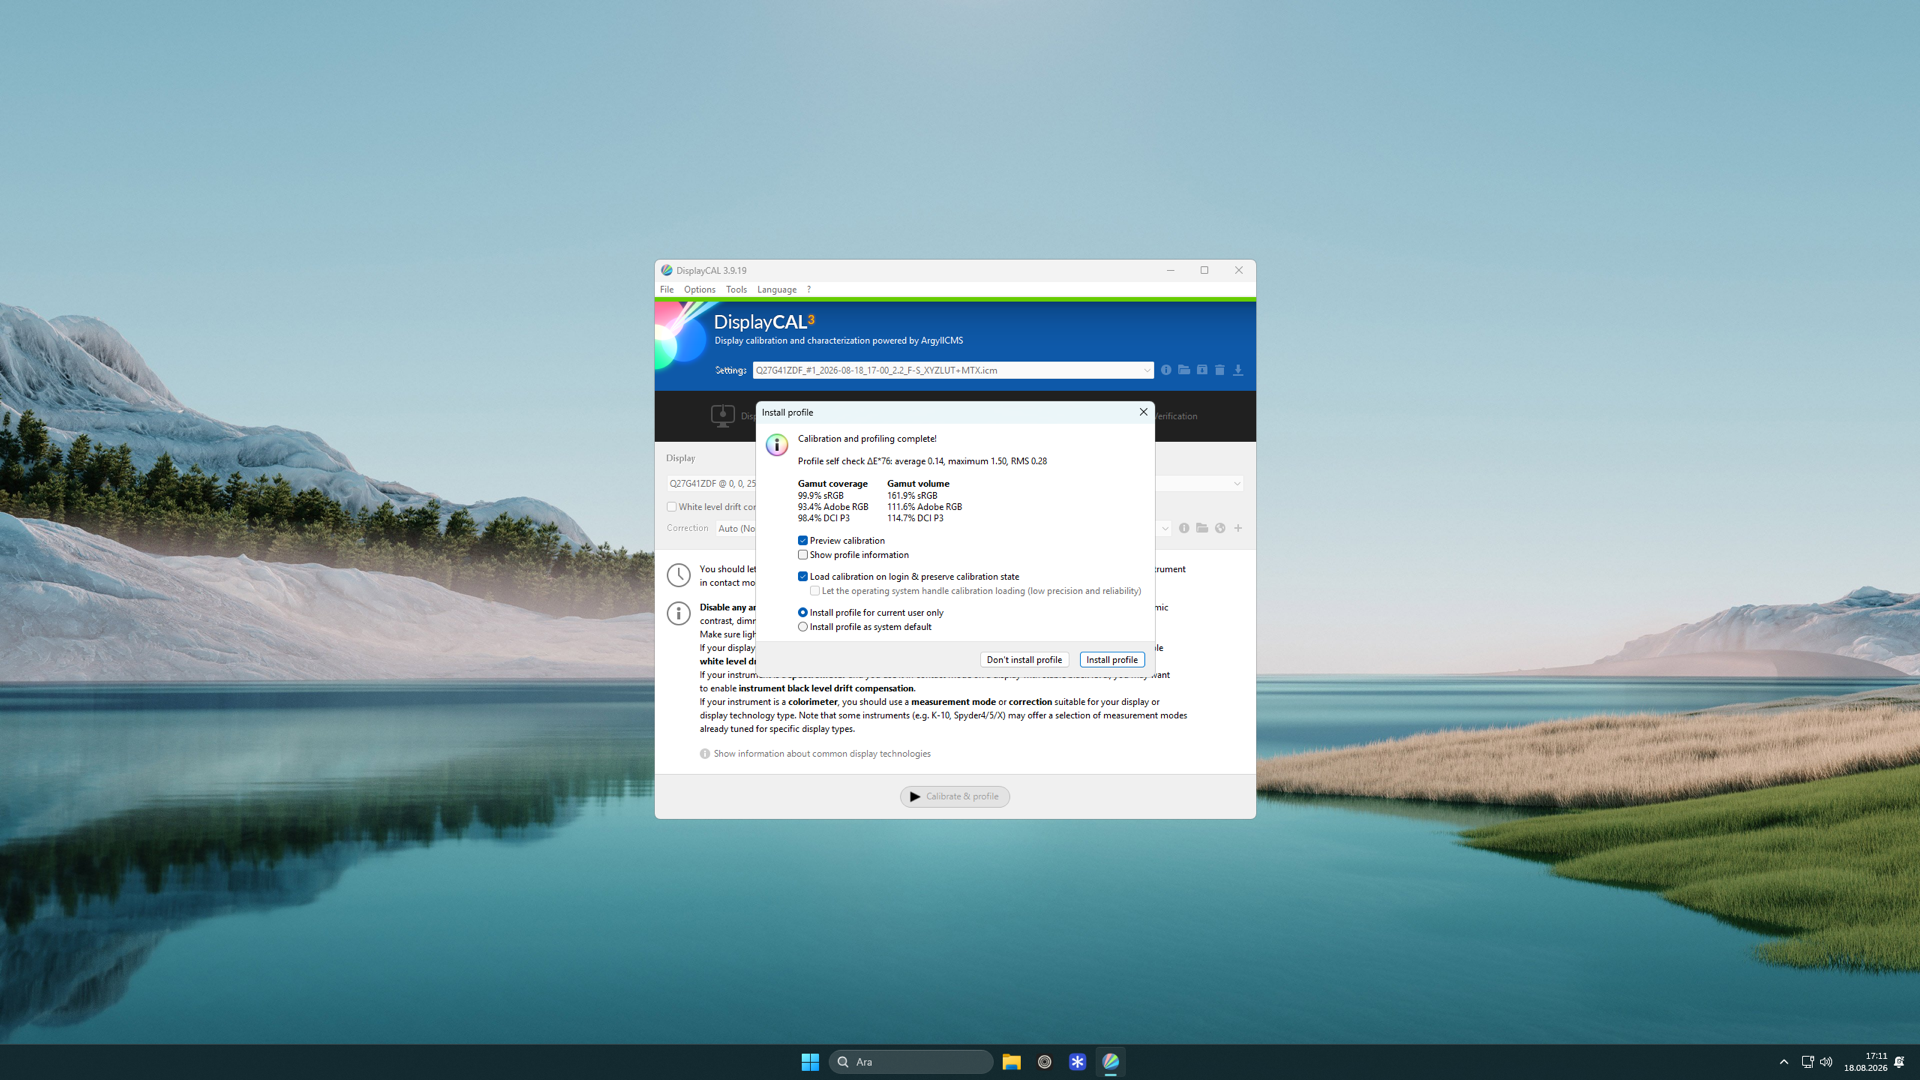1920x1080 pixels.
Task: Open the network status tray icon
Action: tap(1807, 1062)
